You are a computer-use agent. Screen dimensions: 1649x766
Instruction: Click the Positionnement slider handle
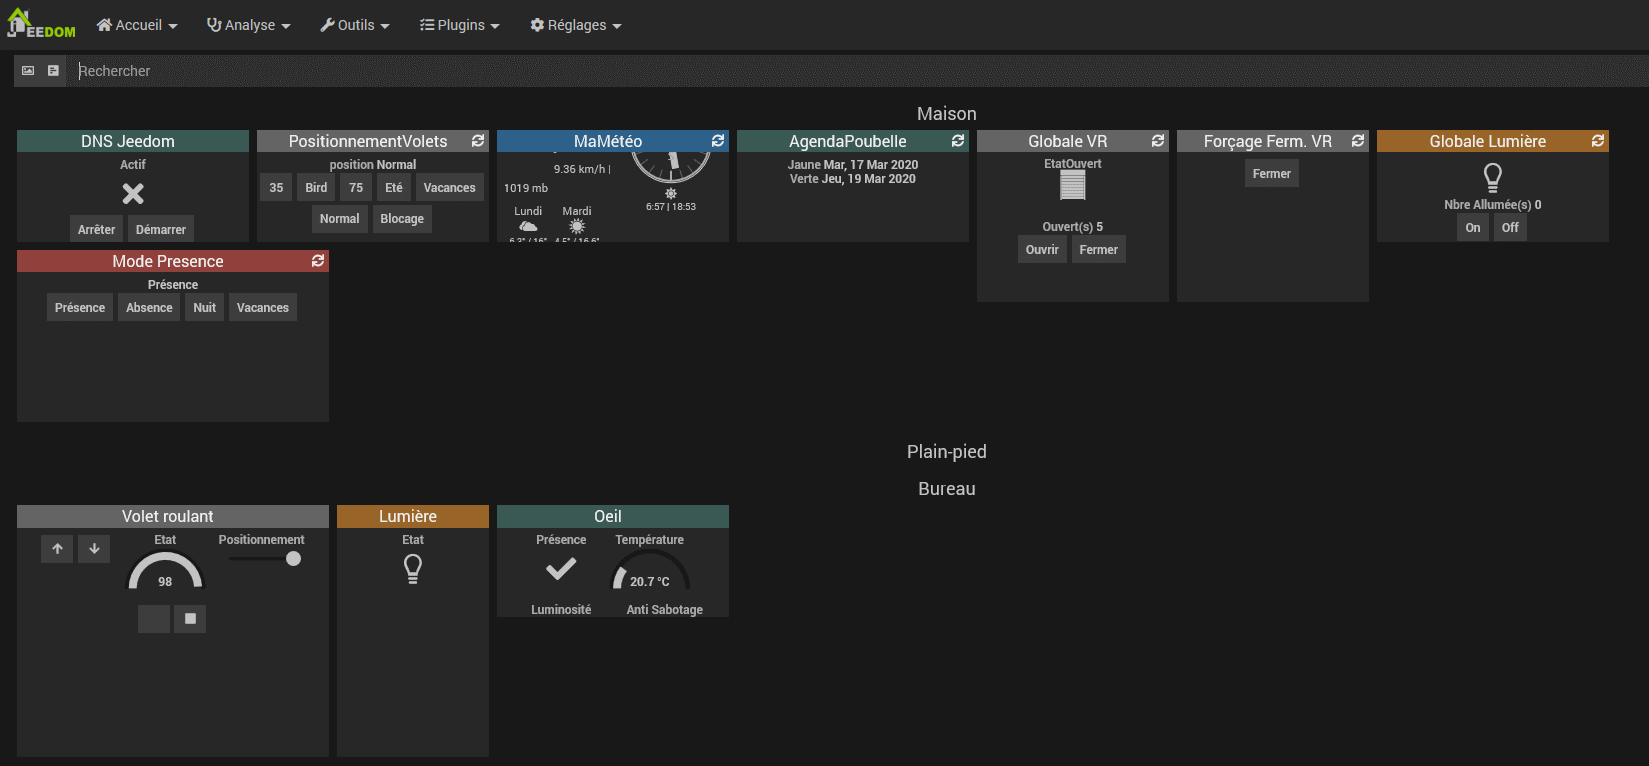[293, 559]
